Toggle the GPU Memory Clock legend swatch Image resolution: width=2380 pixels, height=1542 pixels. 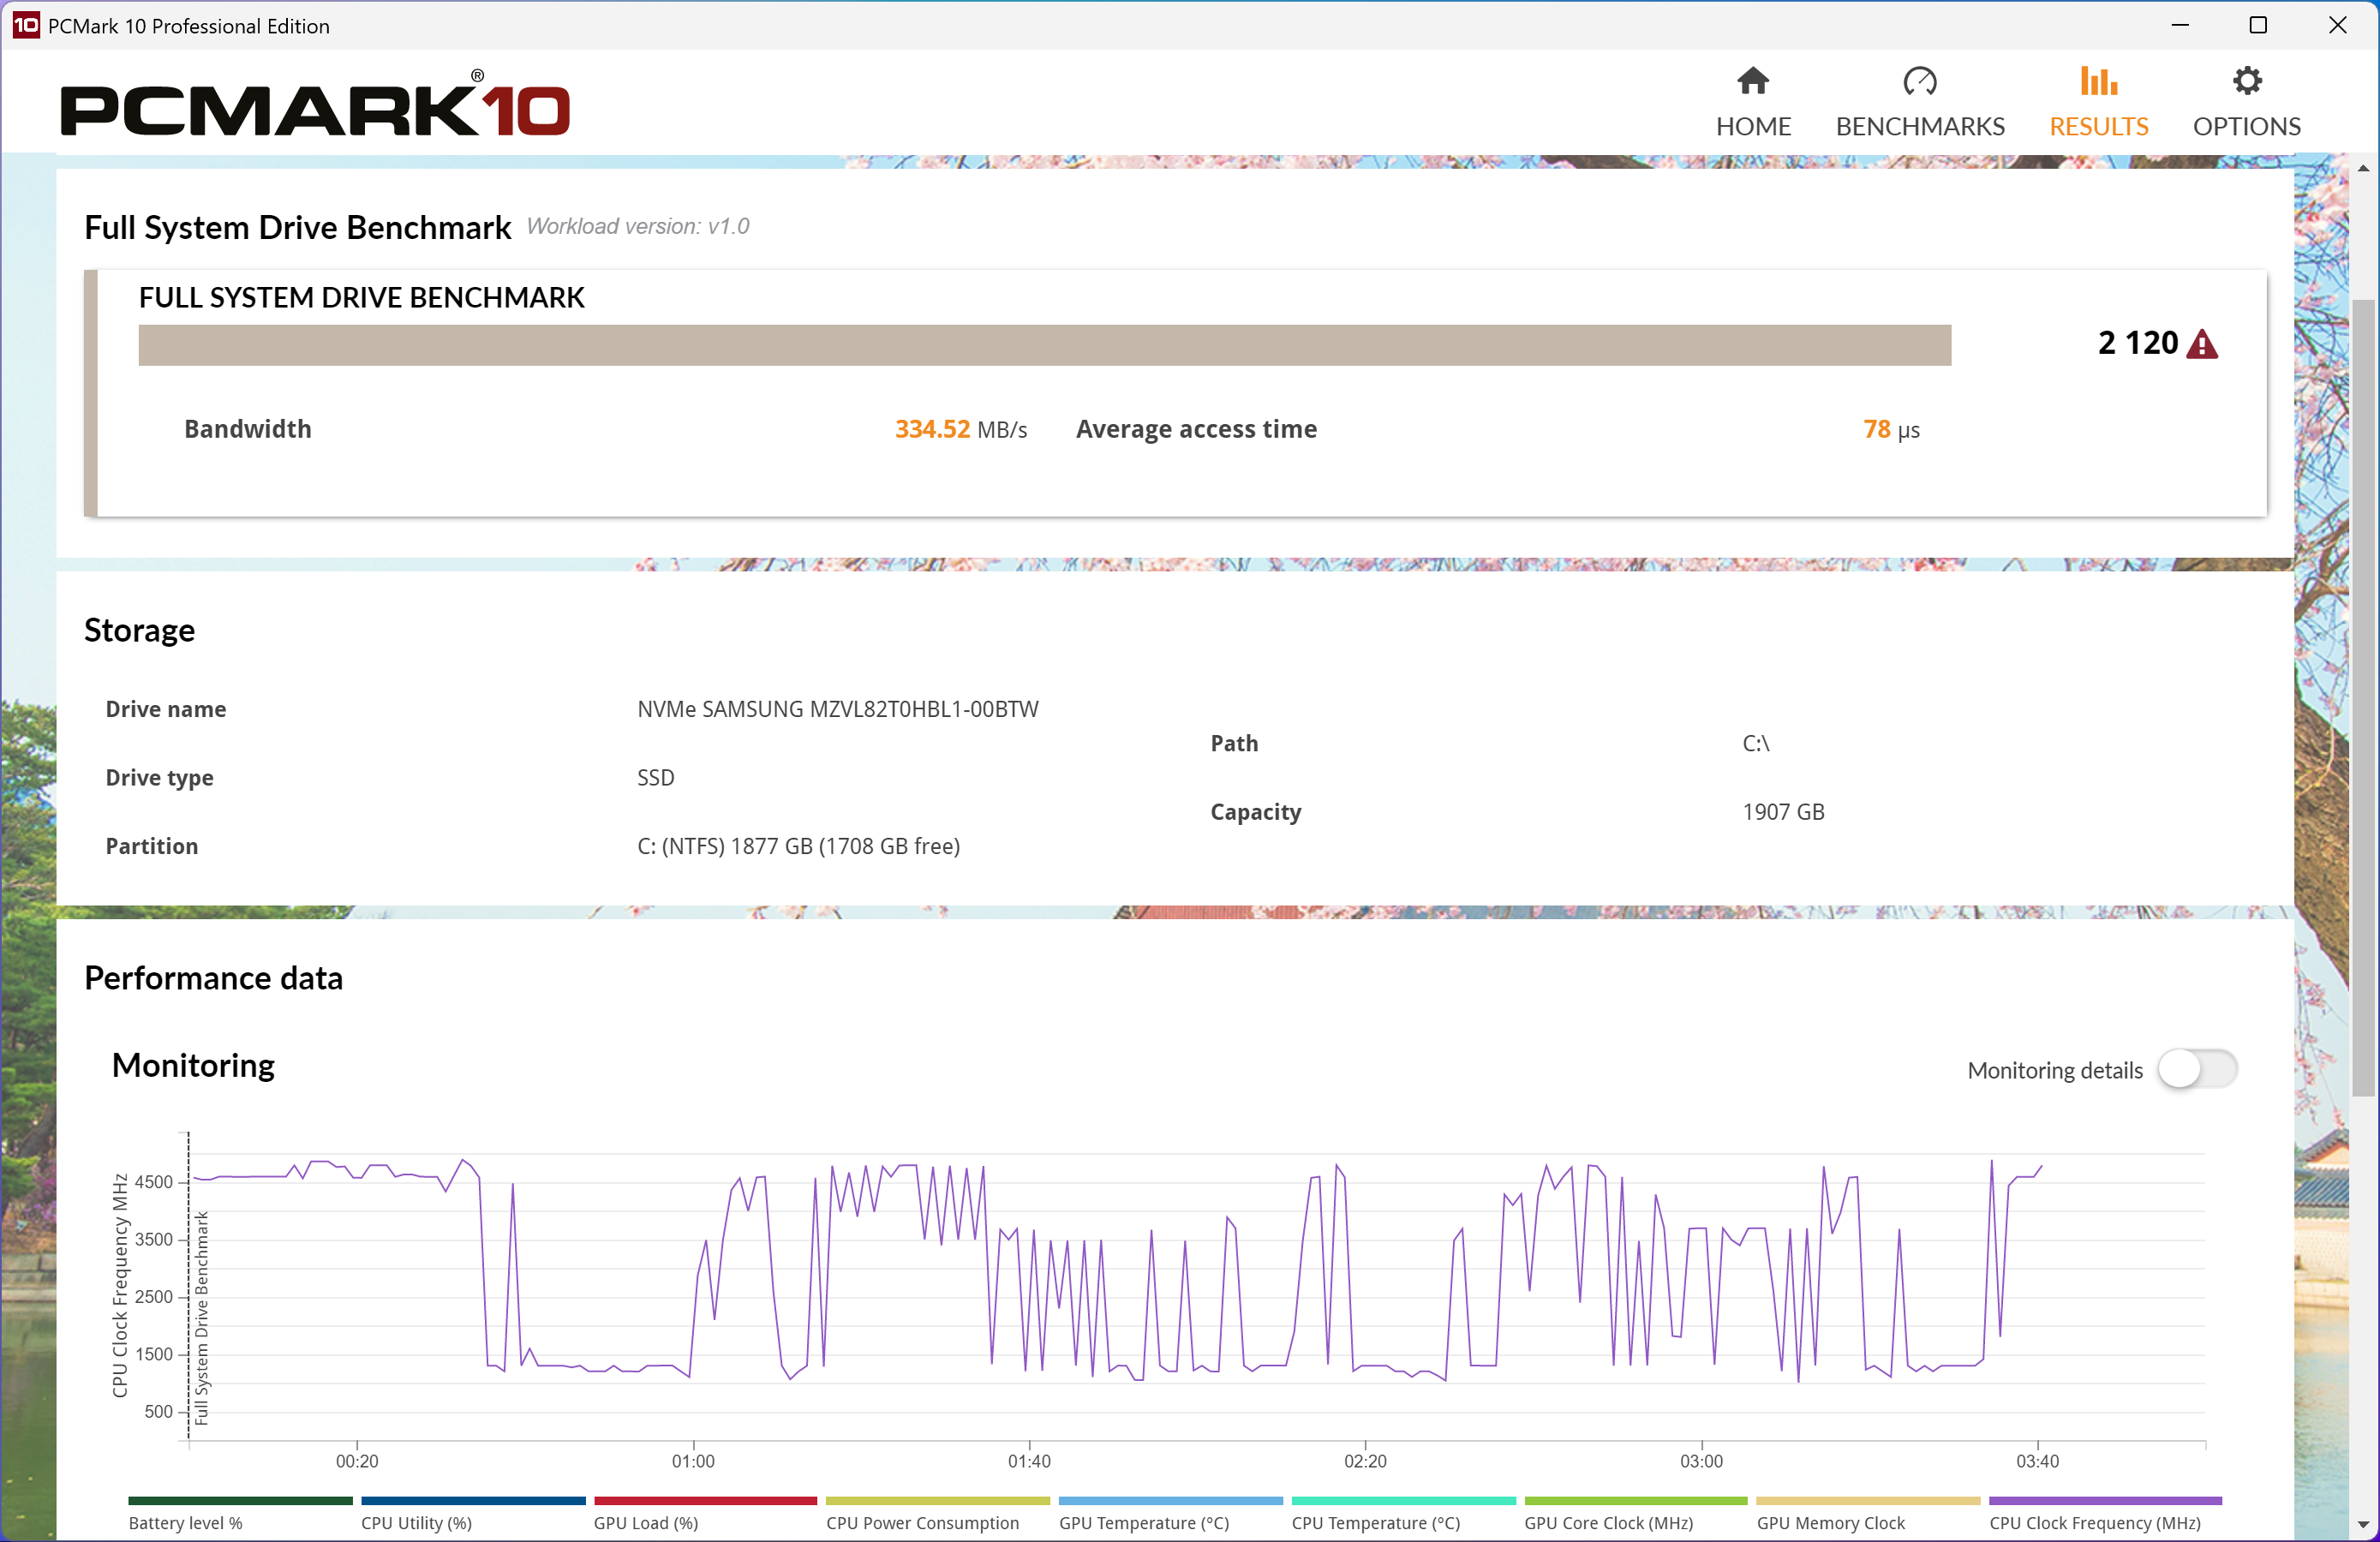[1869, 1501]
